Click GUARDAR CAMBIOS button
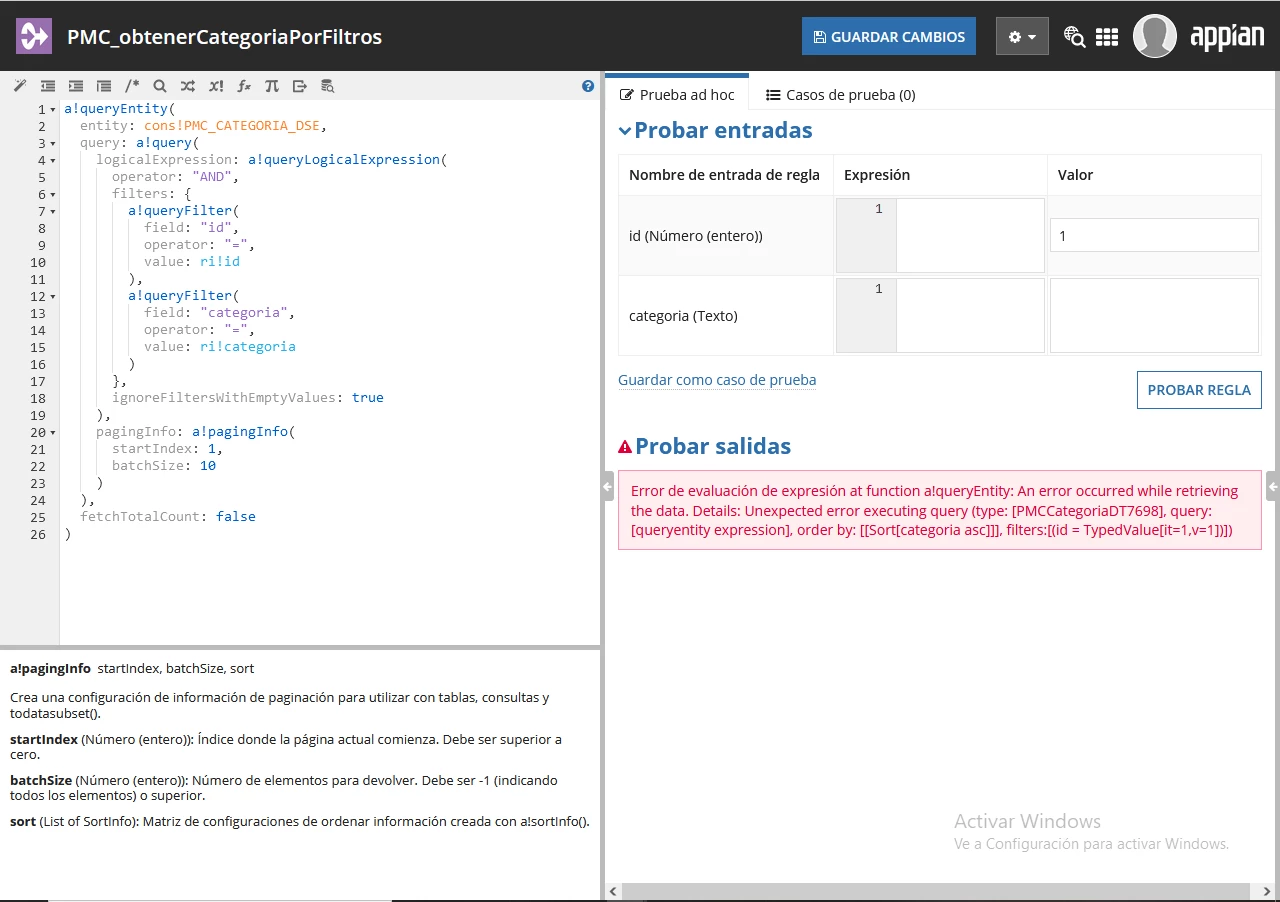The height and width of the screenshot is (902, 1280). (889, 37)
